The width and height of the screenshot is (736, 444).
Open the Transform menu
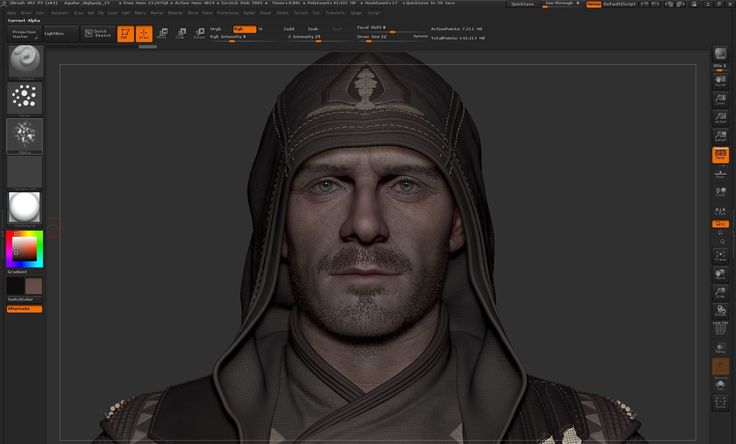tap(335, 13)
